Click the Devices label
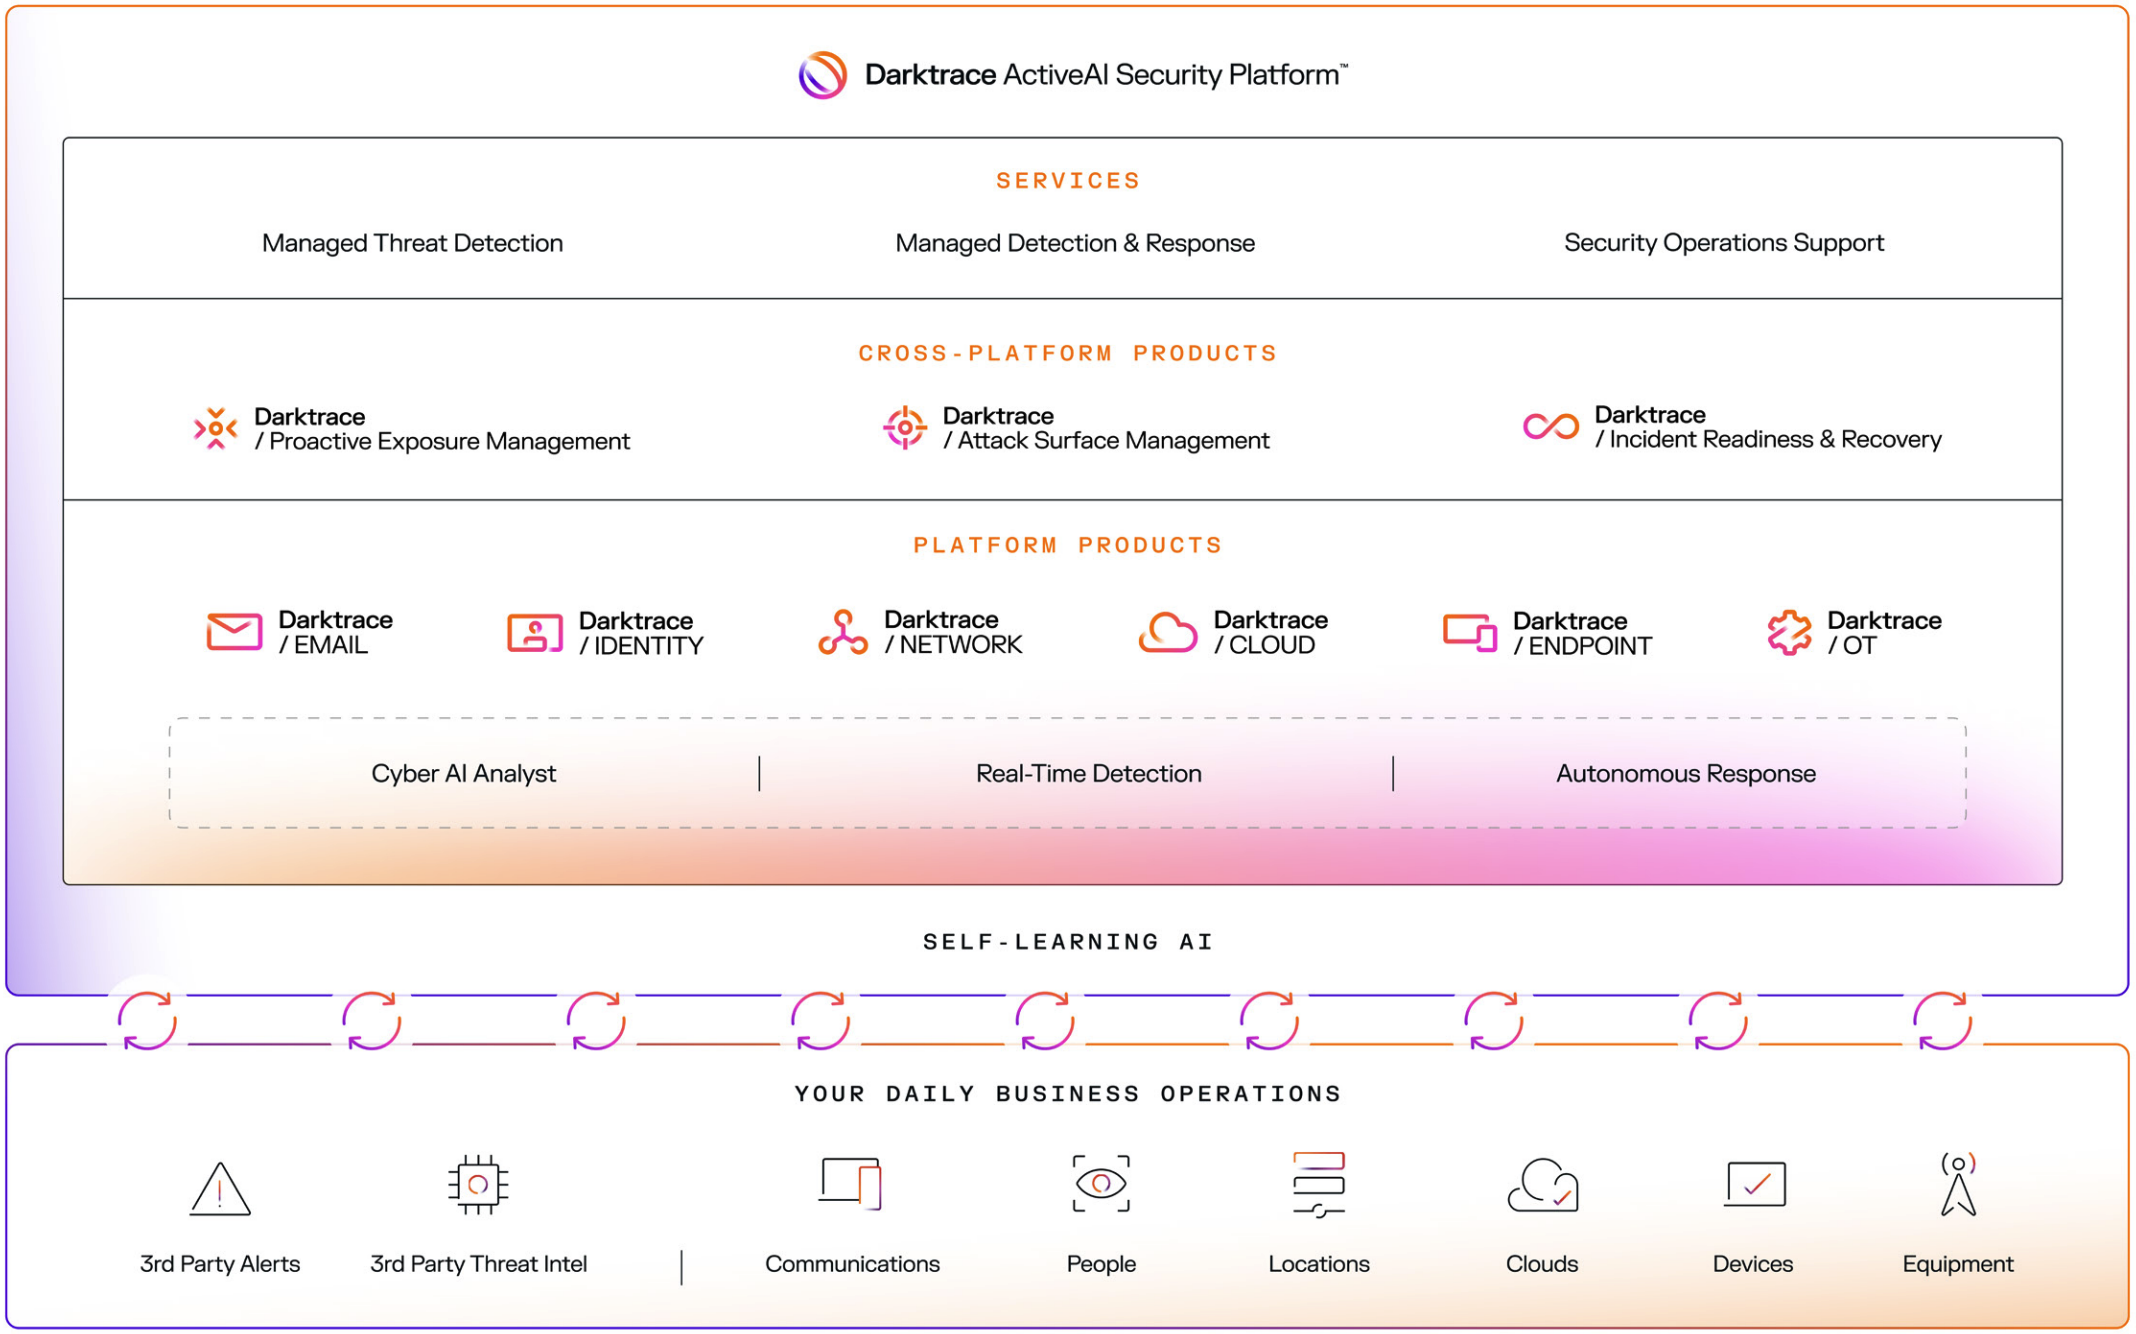 click(1753, 1264)
